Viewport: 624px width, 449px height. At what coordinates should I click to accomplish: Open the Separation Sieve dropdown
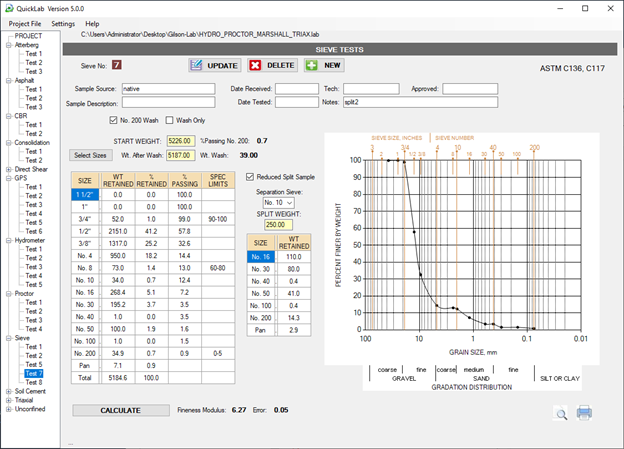pyautogui.click(x=278, y=203)
